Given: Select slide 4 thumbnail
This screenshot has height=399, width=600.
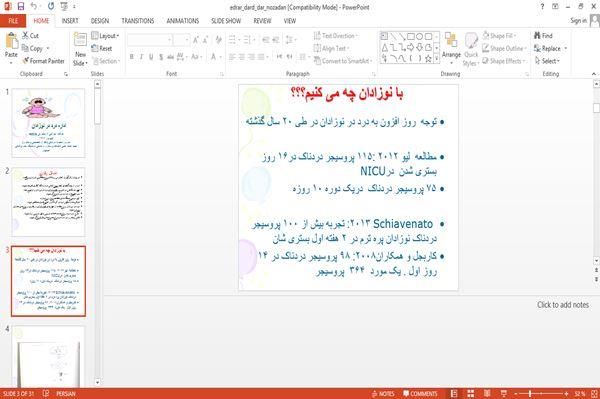Looking at the screenshot, I should coord(48,357).
